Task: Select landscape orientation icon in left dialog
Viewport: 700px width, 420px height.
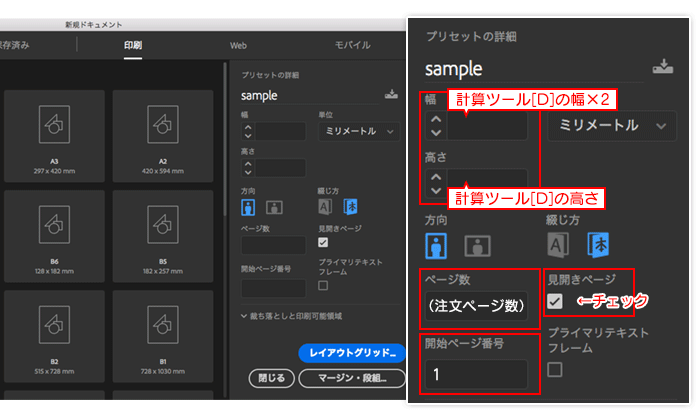Action: tap(273, 207)
